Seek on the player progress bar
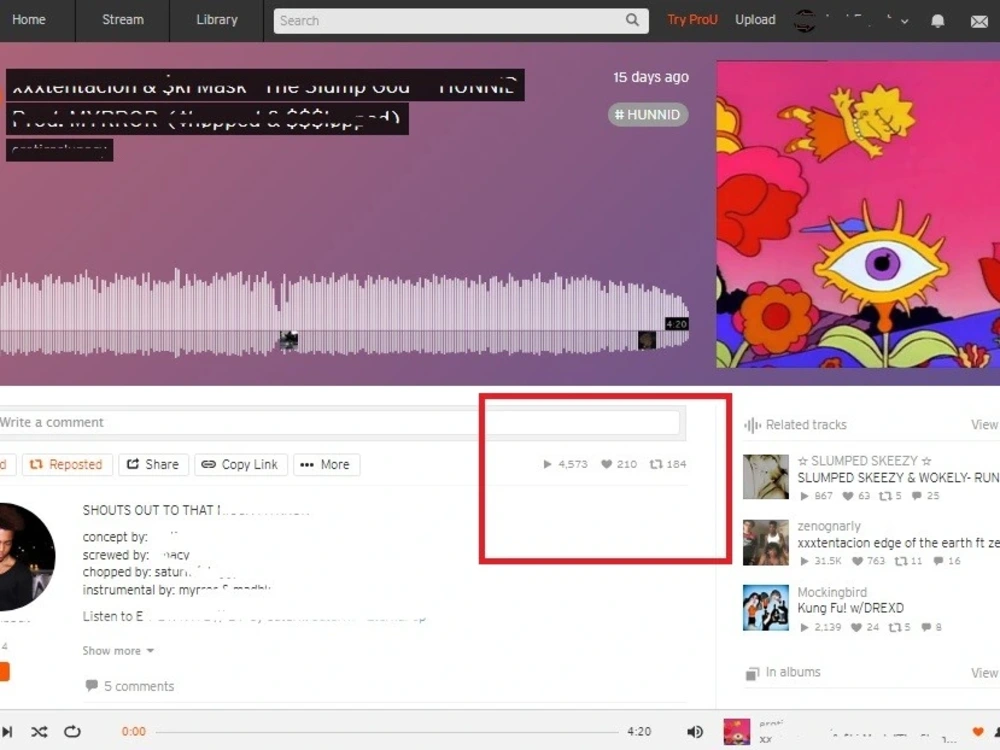Viewport: 1000px width, 750px height. coord(387,732)
